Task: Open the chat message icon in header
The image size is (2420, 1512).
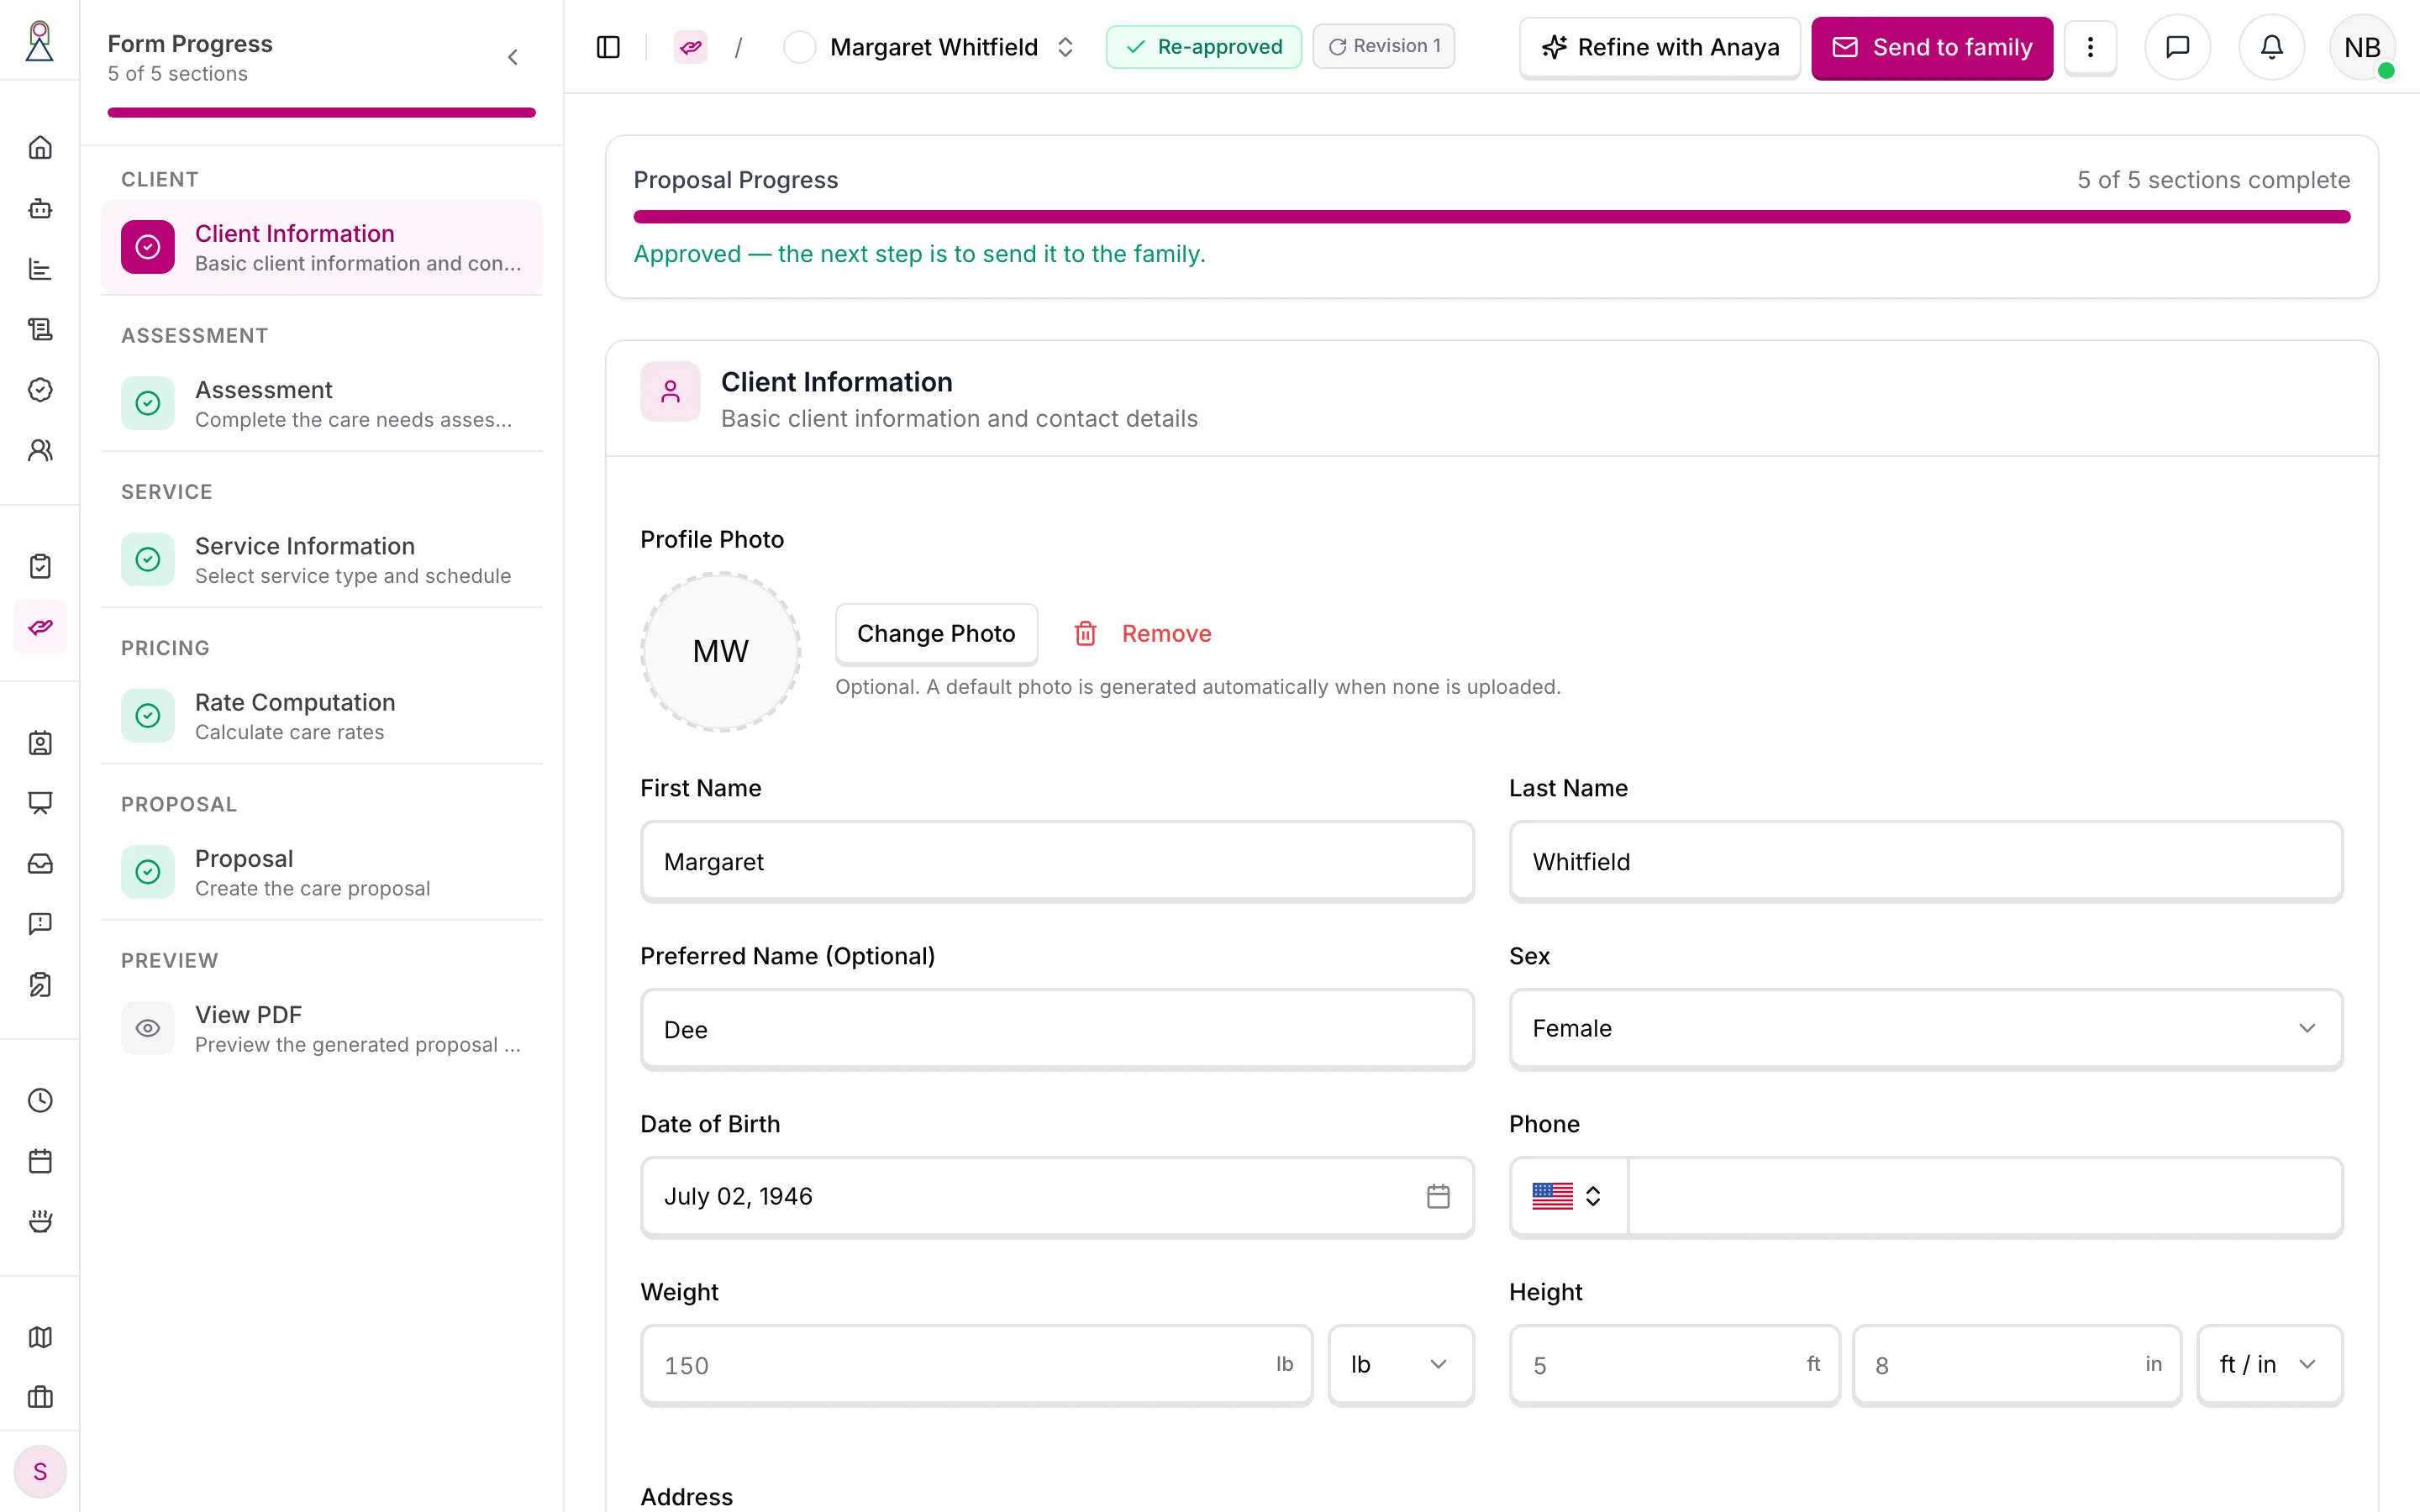Action: 2177,47
